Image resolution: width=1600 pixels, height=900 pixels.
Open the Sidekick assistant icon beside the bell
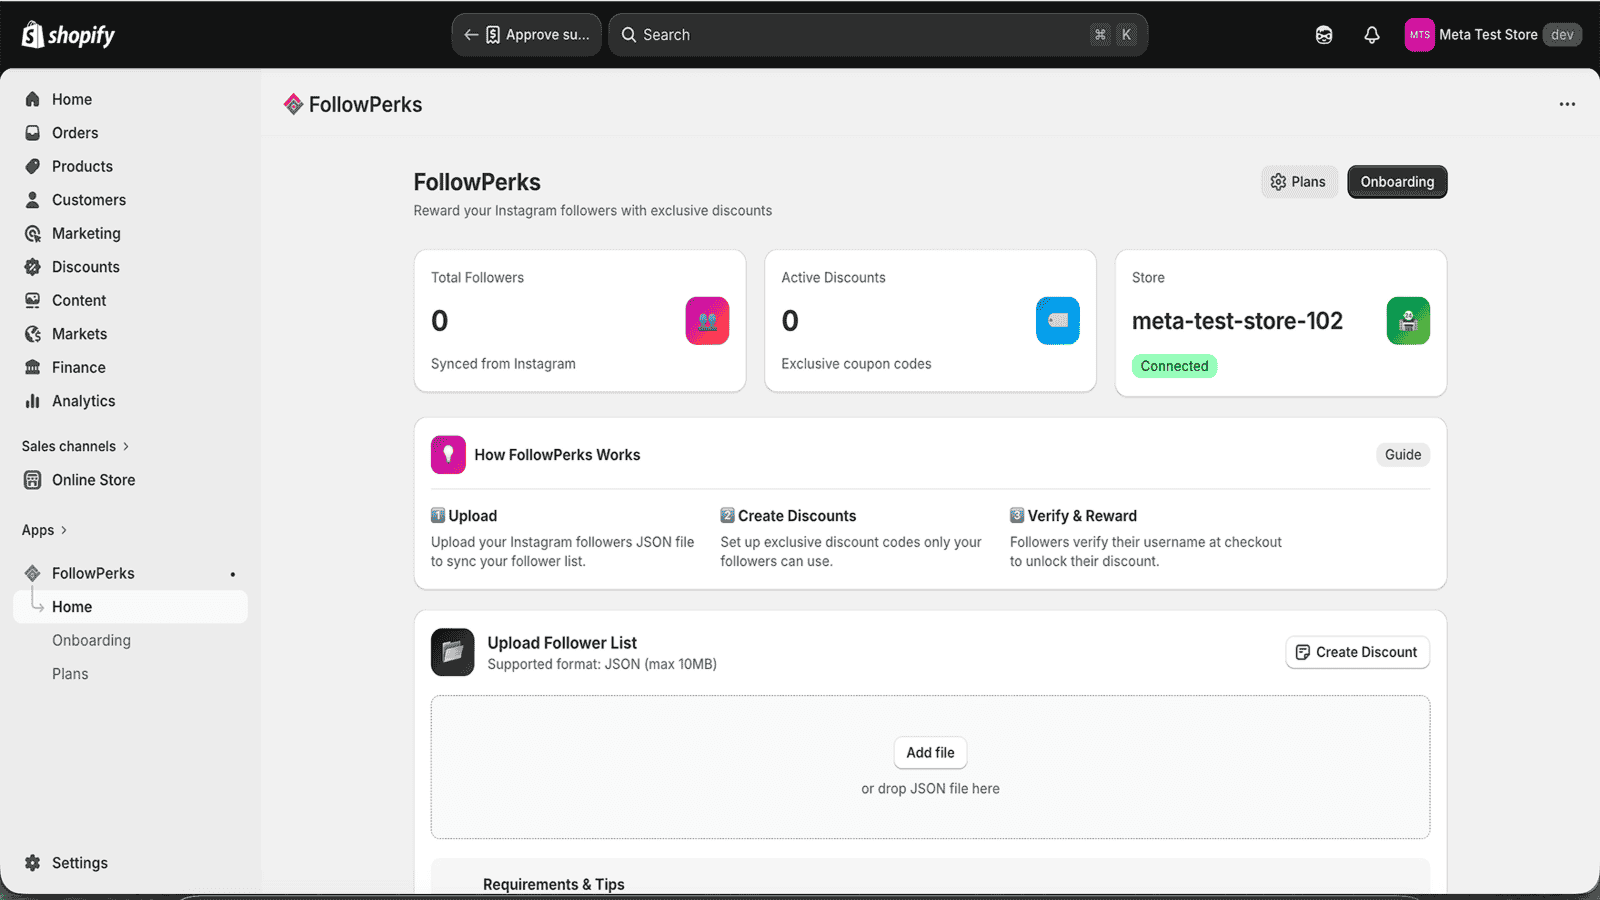click(x=1324, y=35)
